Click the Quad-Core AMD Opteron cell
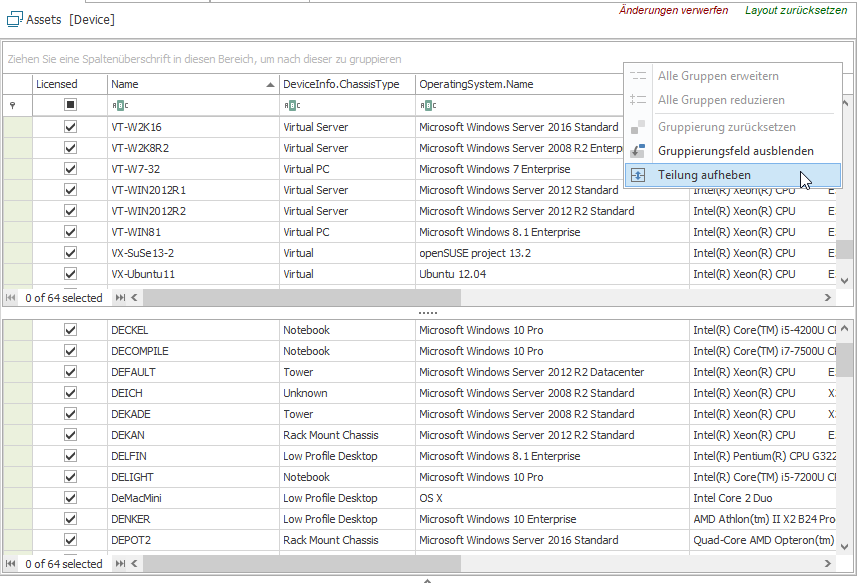 (x=764, y=540)
